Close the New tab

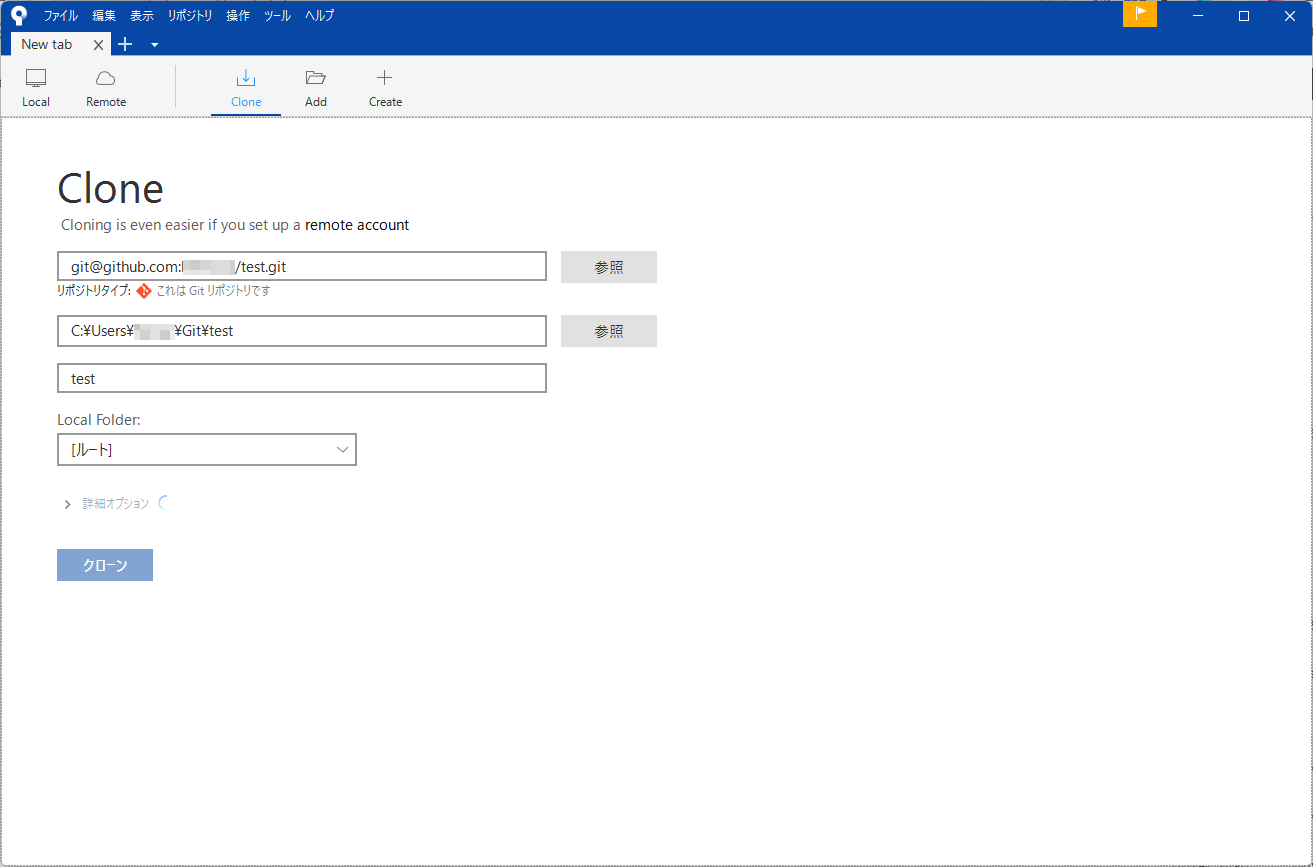coord(98,45)
